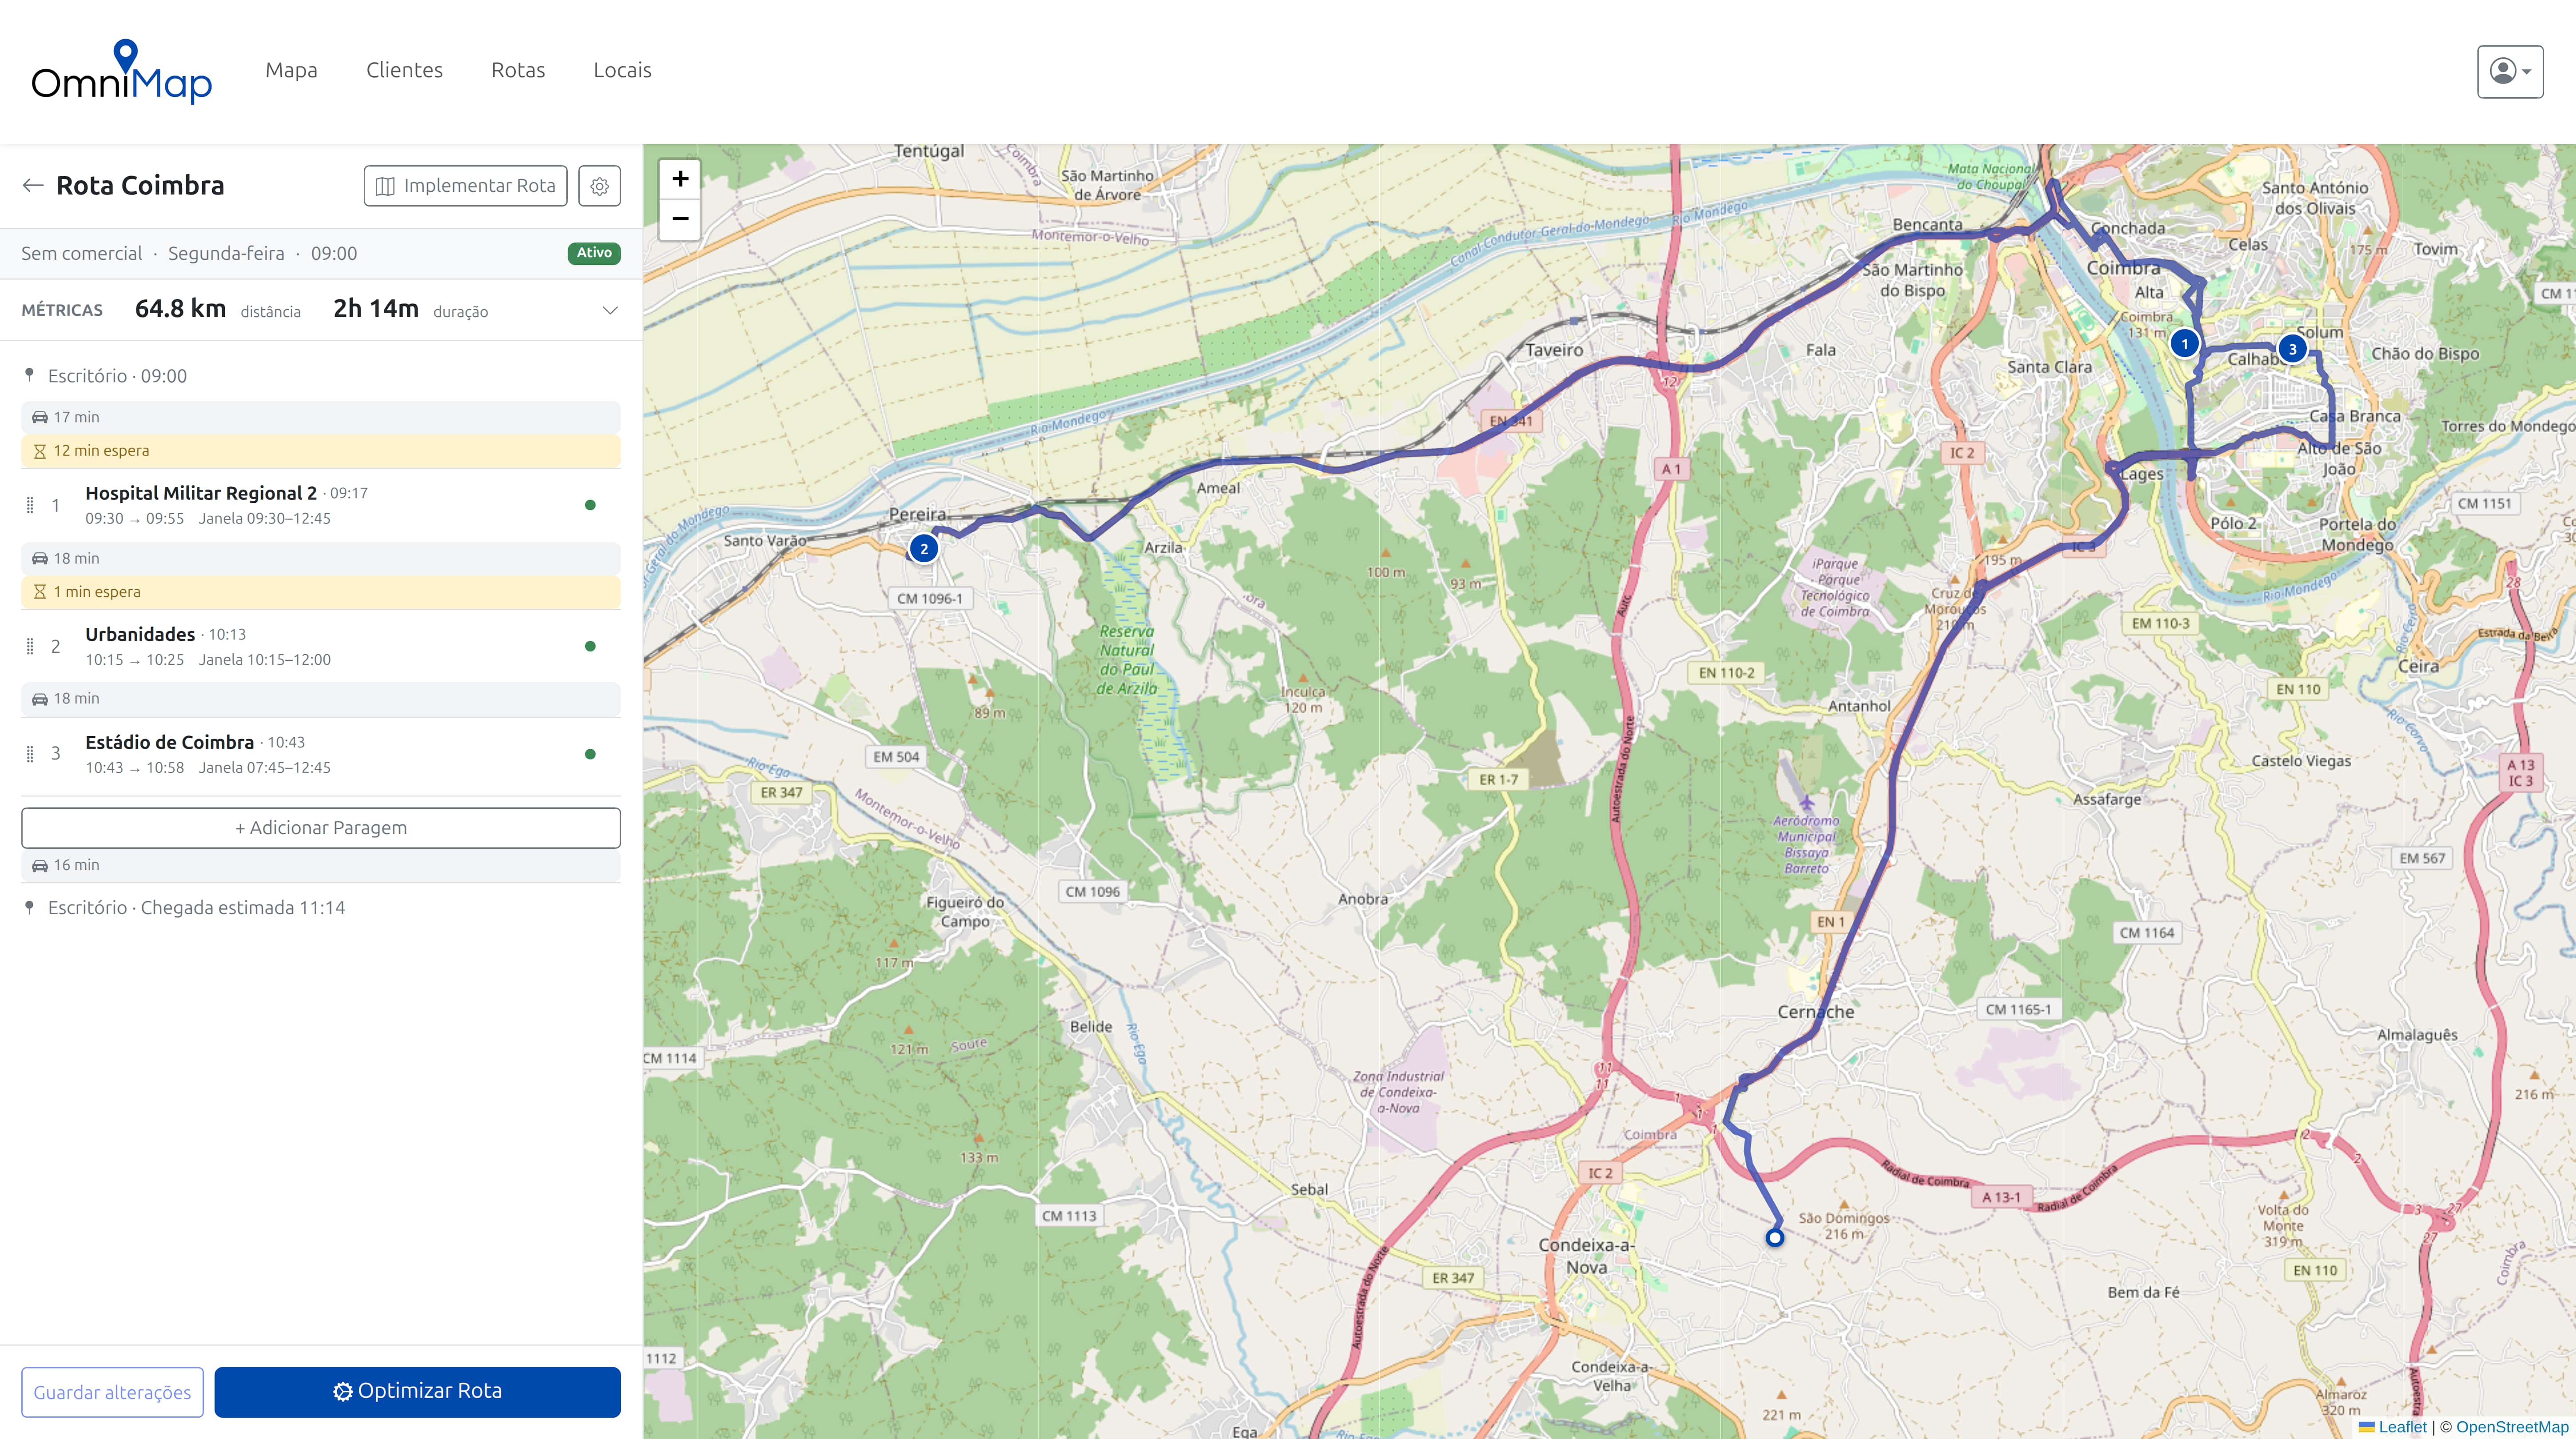Click the Ativo status badge
Viewport: 2576px width, 1439px height.
pyautogui.click(x=594, y=253)
